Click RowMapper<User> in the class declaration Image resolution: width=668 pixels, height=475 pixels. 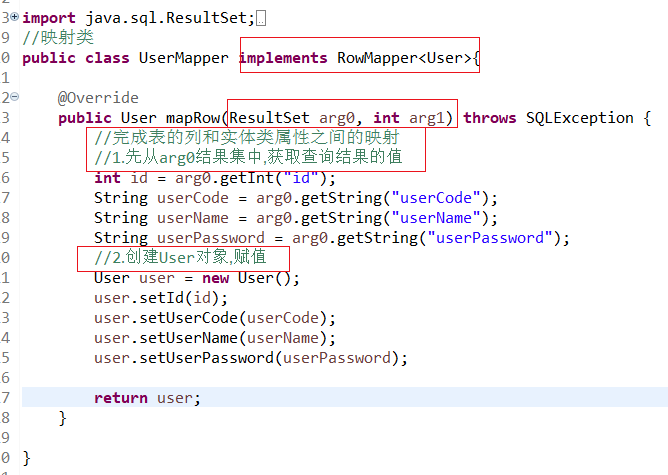(x=404, y=58)
